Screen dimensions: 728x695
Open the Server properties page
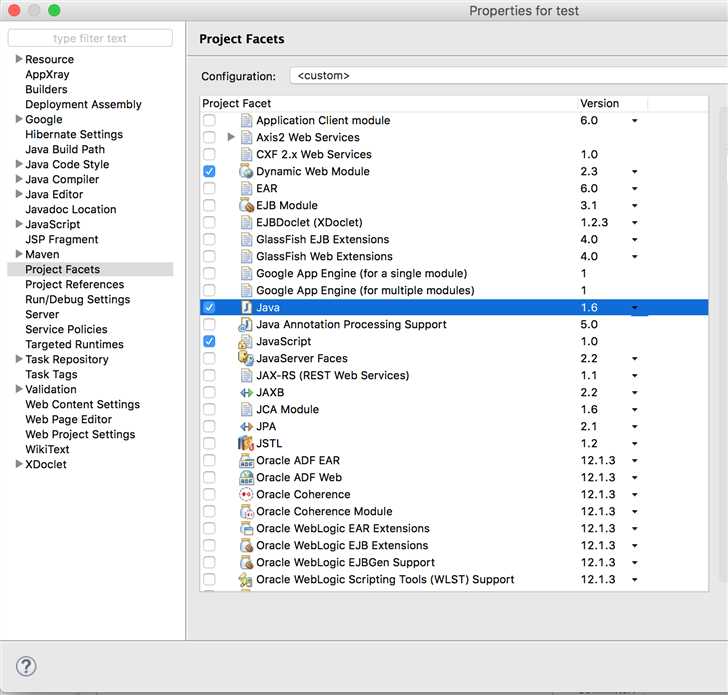(x=42, y=314)
